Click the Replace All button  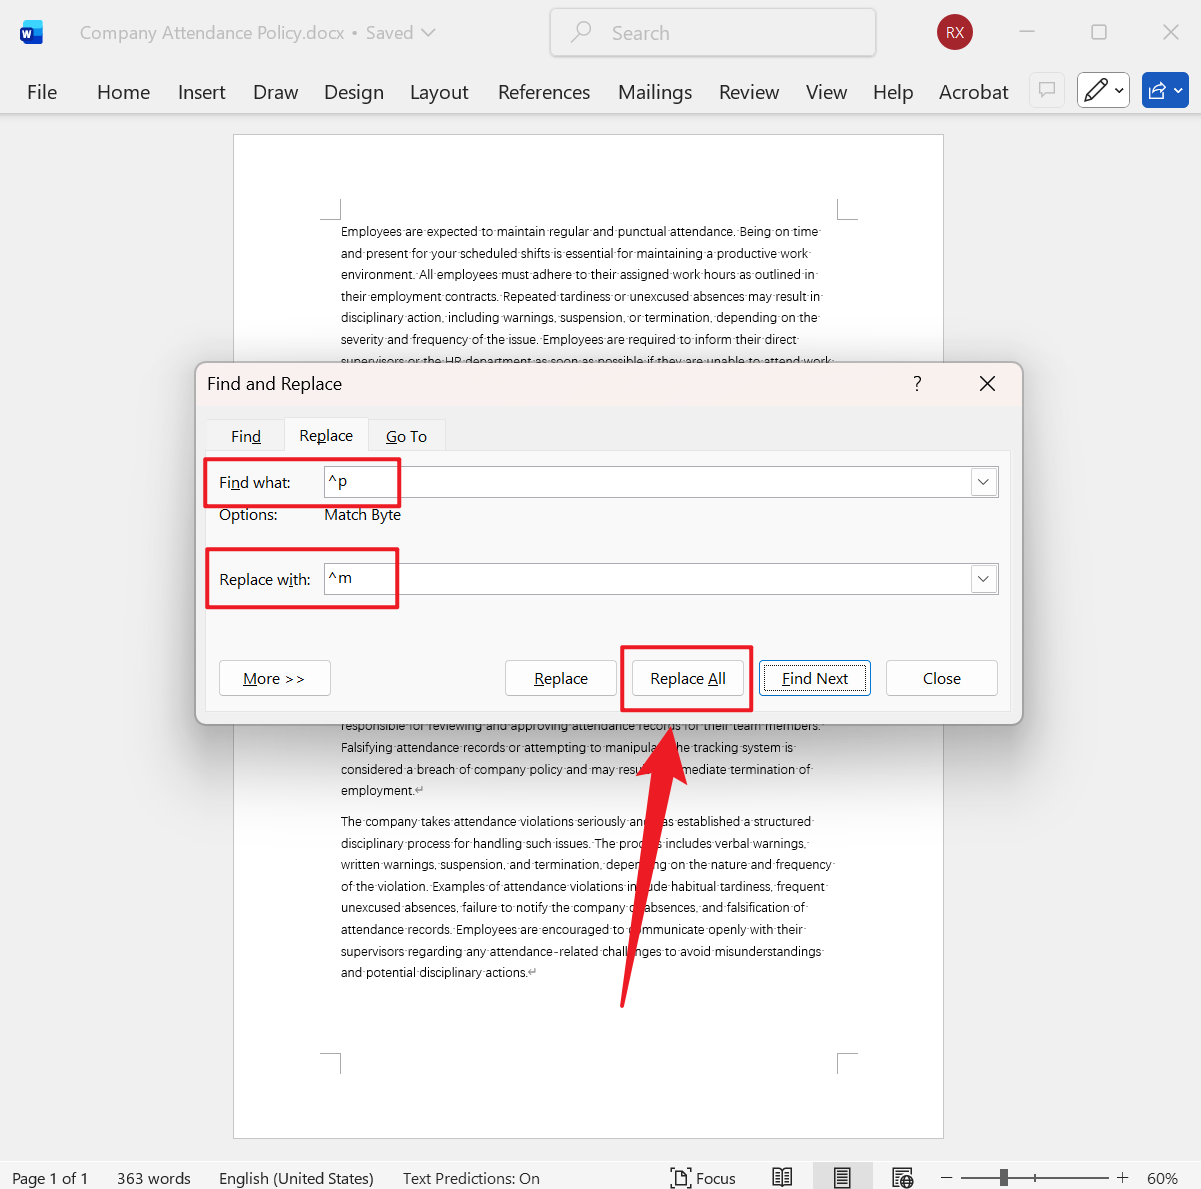tap(686, 678)
